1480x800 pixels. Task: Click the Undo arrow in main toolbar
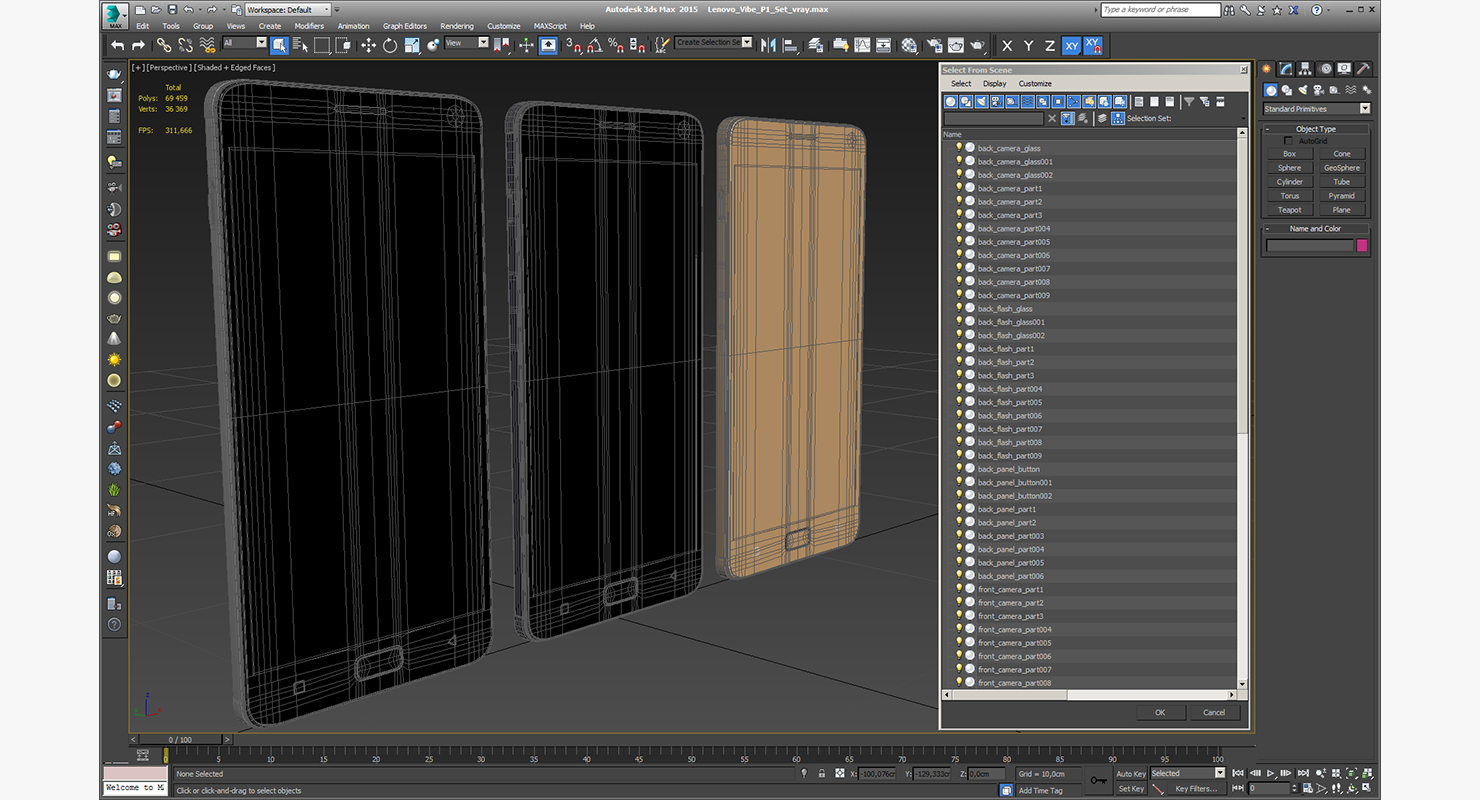point(118,45)
